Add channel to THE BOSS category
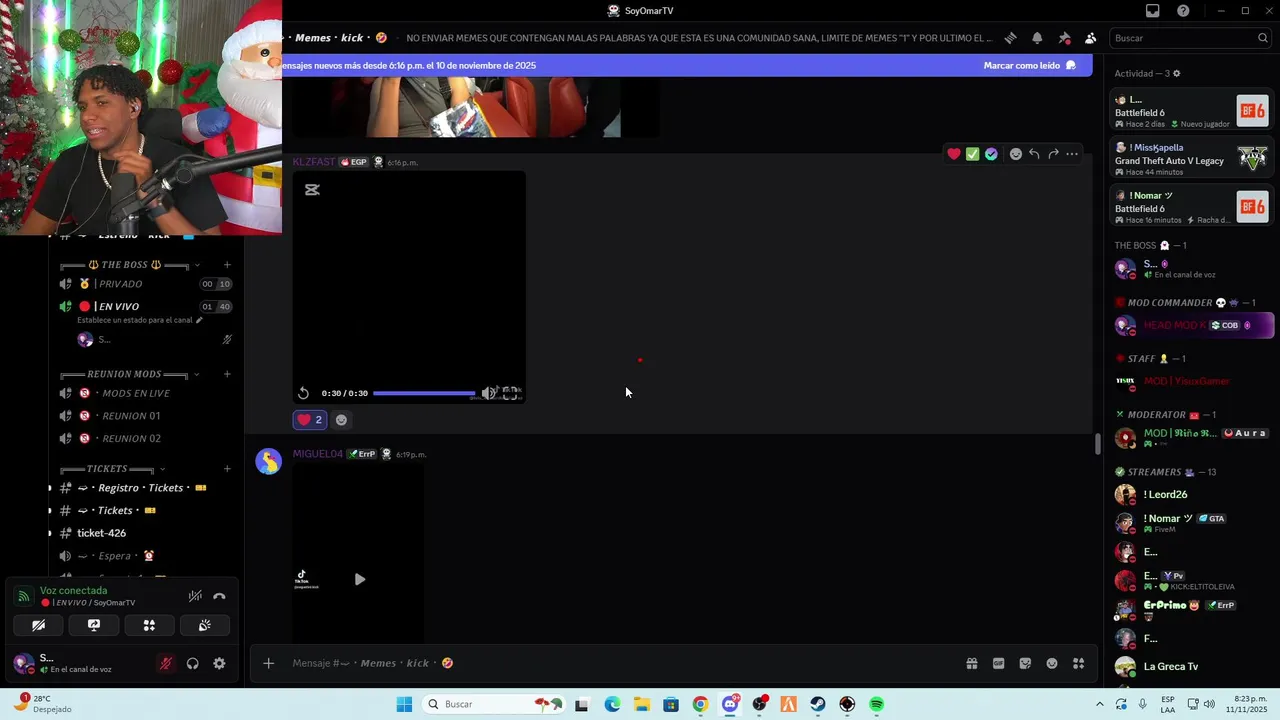The height and width of the screenshot is (720, 1280). click(227, 265)
